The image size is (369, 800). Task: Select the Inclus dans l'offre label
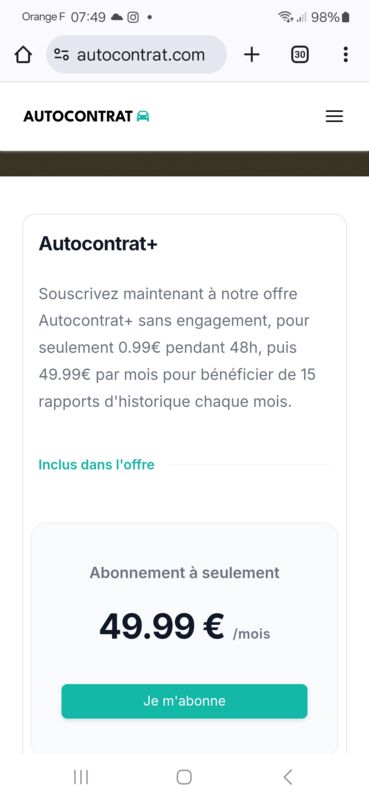point(96,465)
